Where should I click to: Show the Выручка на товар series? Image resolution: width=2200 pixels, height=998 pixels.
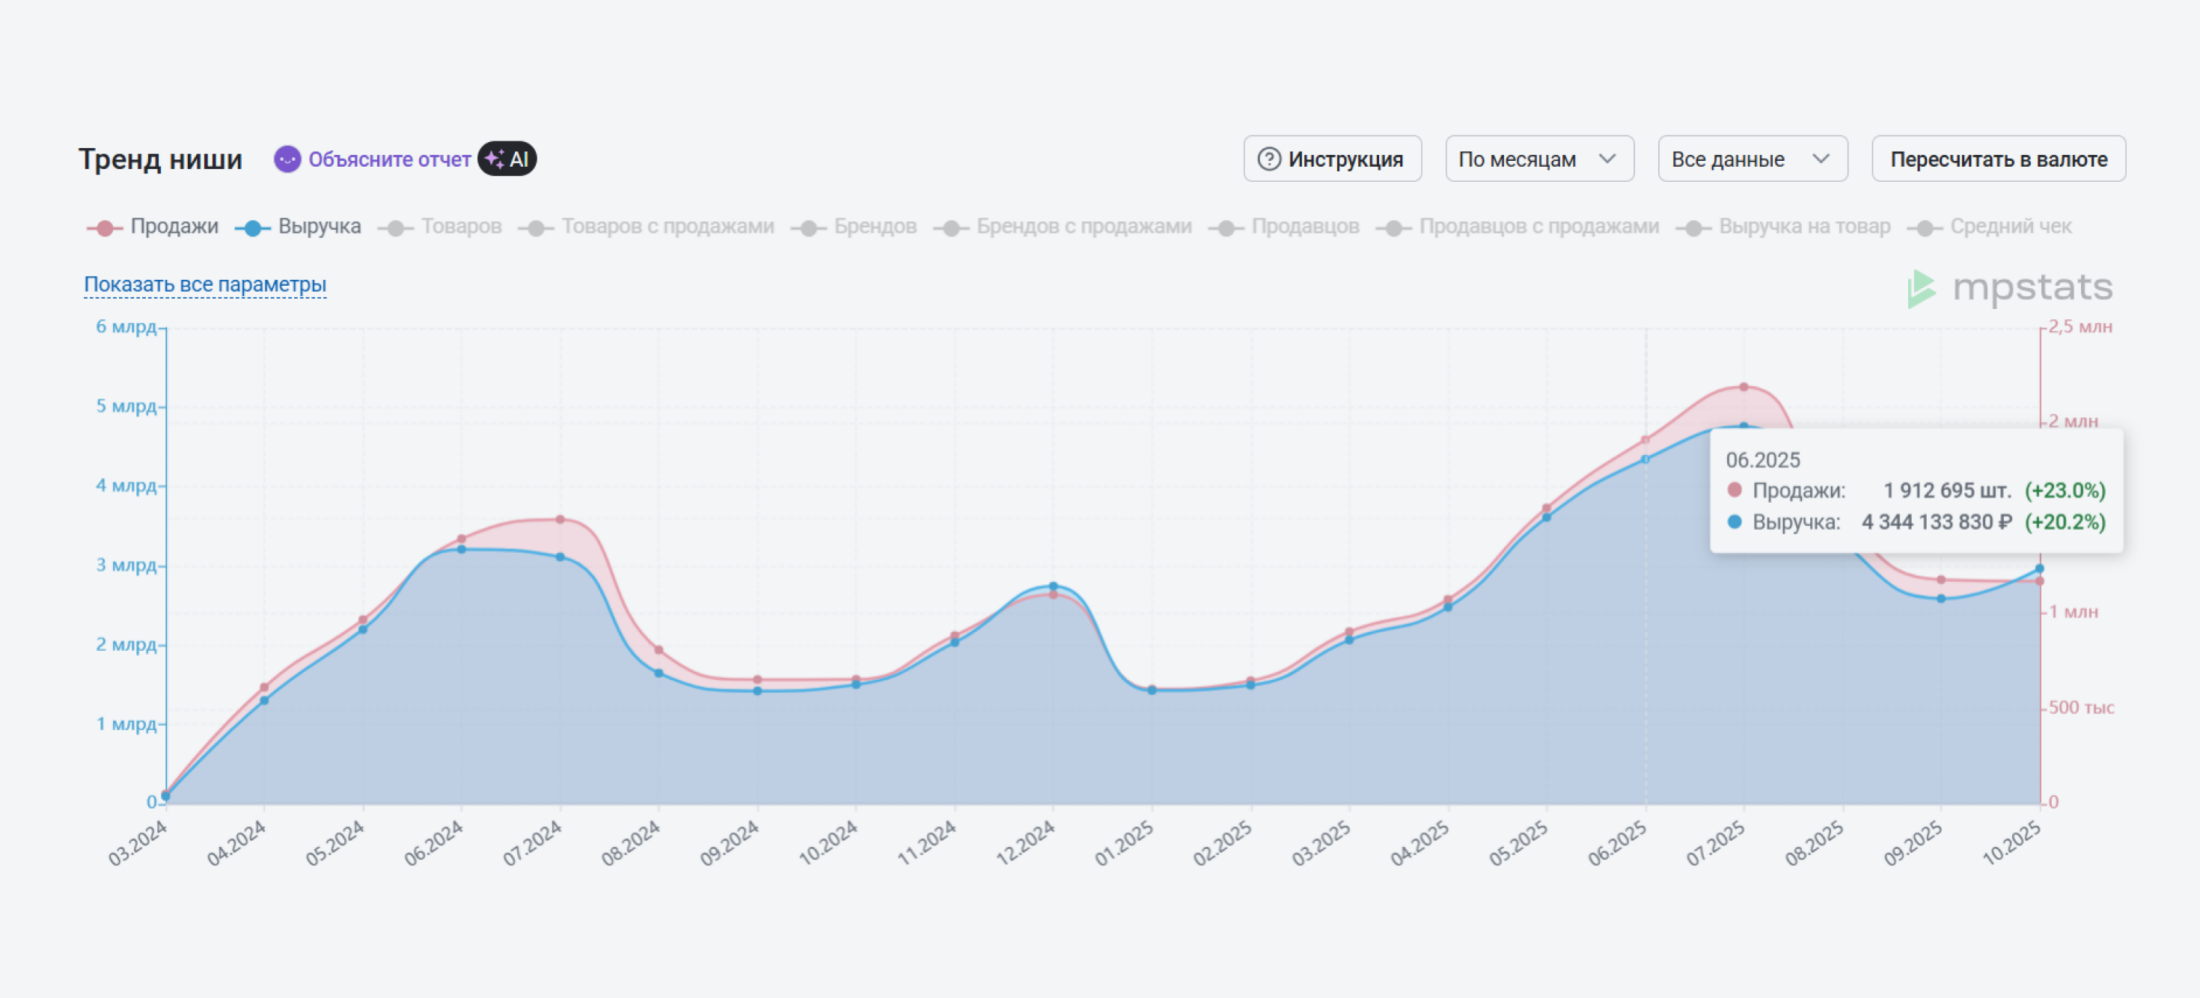(x=1804, y=227)
